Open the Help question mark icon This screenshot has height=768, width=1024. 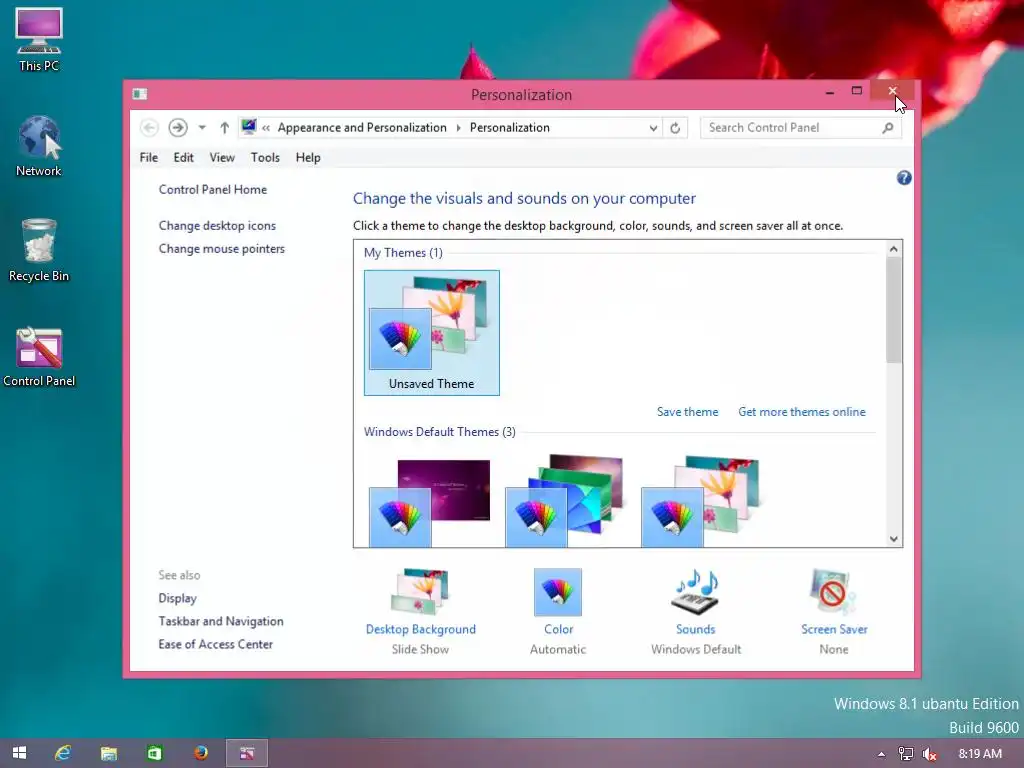904,178
